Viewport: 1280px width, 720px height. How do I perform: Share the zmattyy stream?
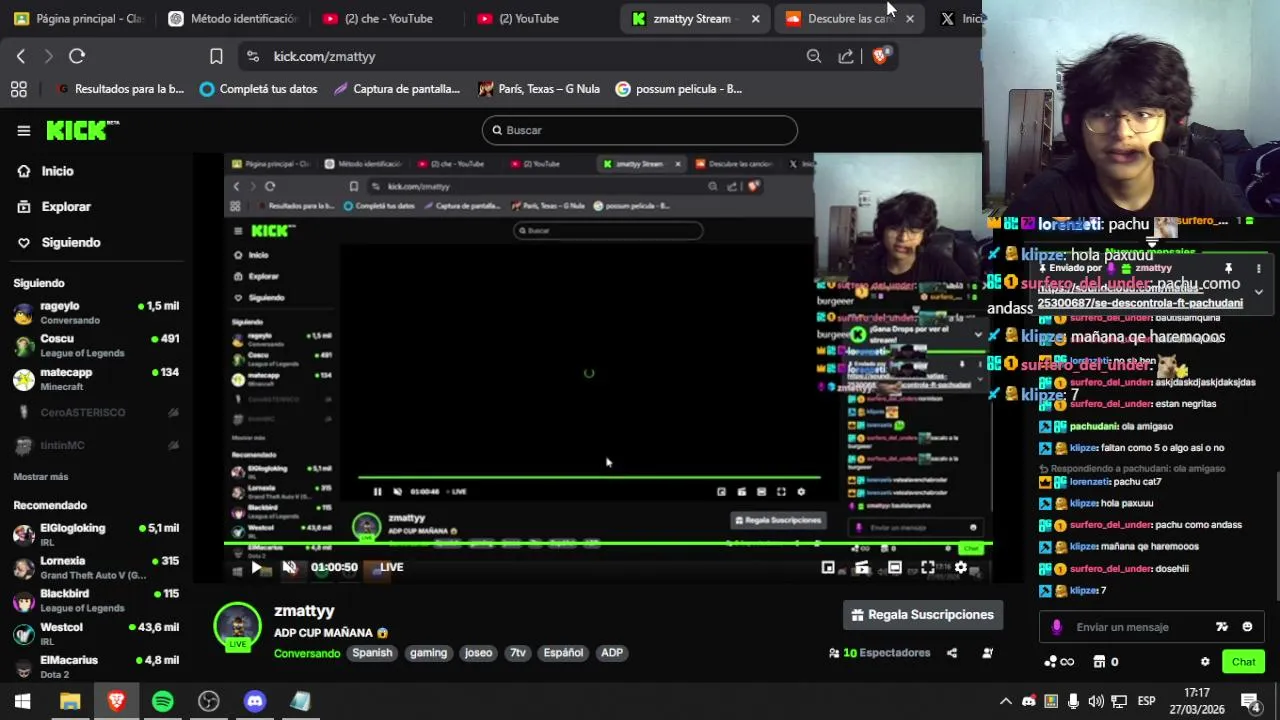pos(952,653)
